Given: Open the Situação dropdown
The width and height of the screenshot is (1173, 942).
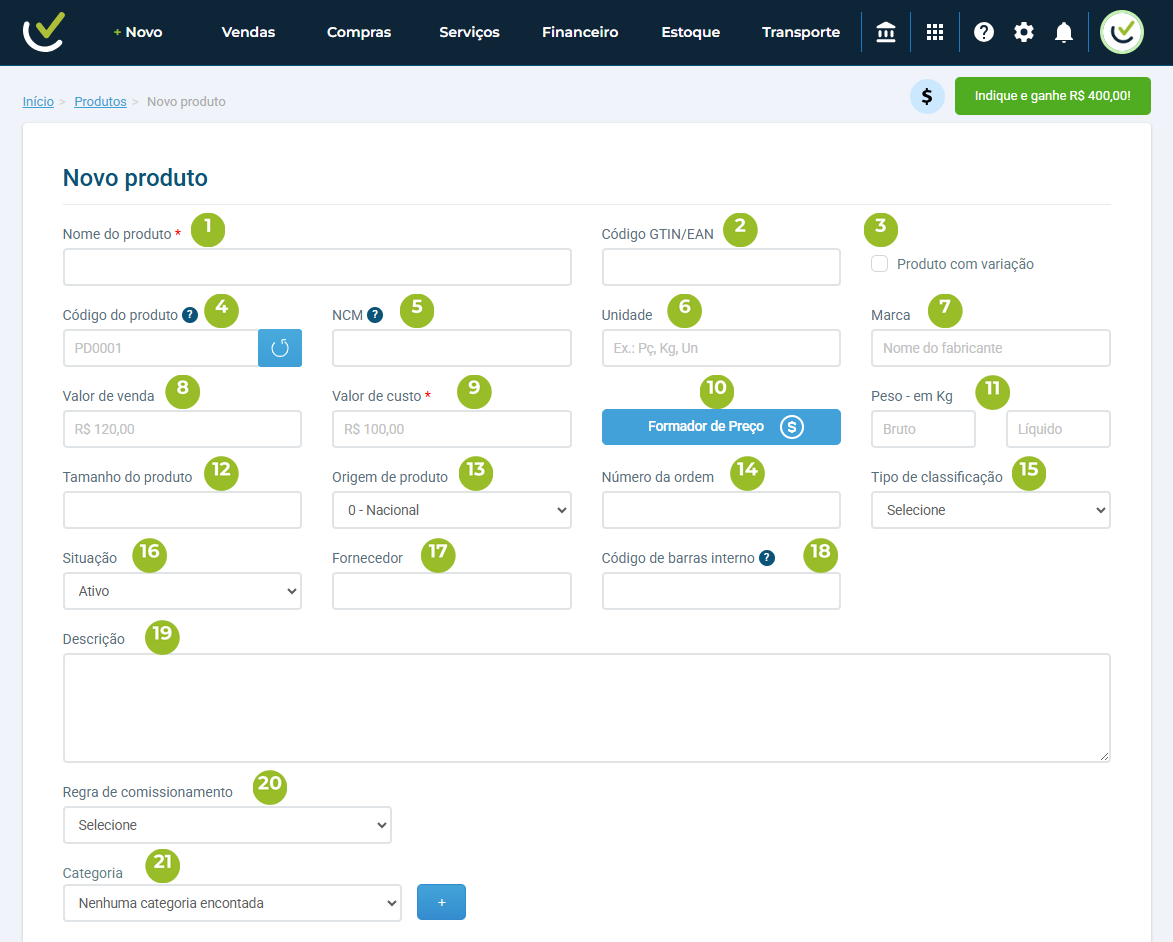Looking at the screenshot, I should click(183, 591).
